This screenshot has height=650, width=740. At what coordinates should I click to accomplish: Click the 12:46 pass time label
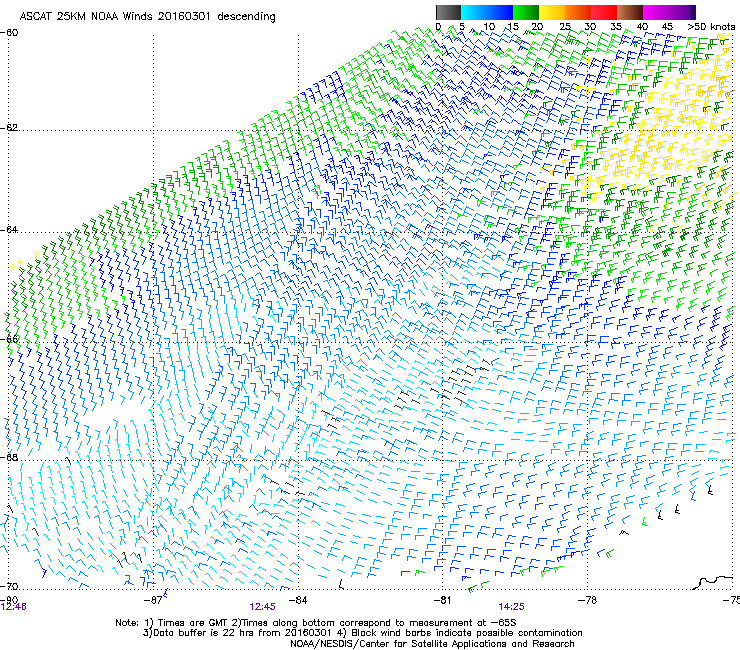[14, 607]
